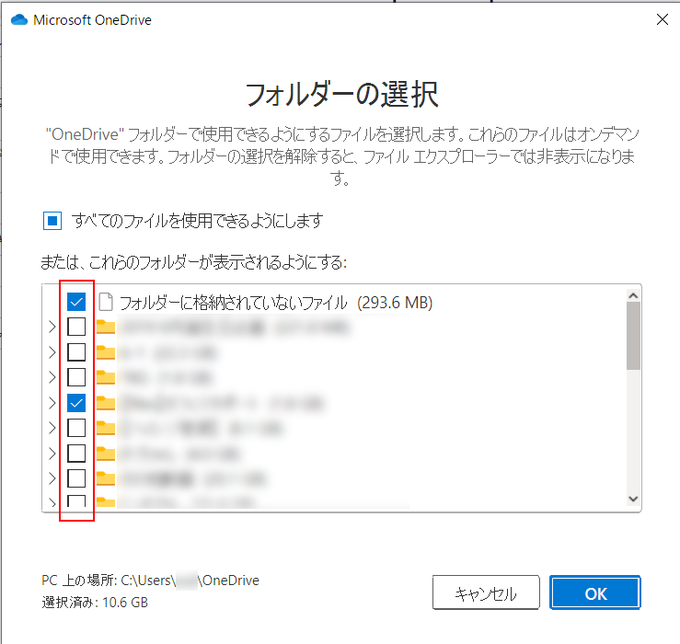Click the Microsoft OneDrive title text
Screen dimensions: 680x644
[x=92, y=20]
